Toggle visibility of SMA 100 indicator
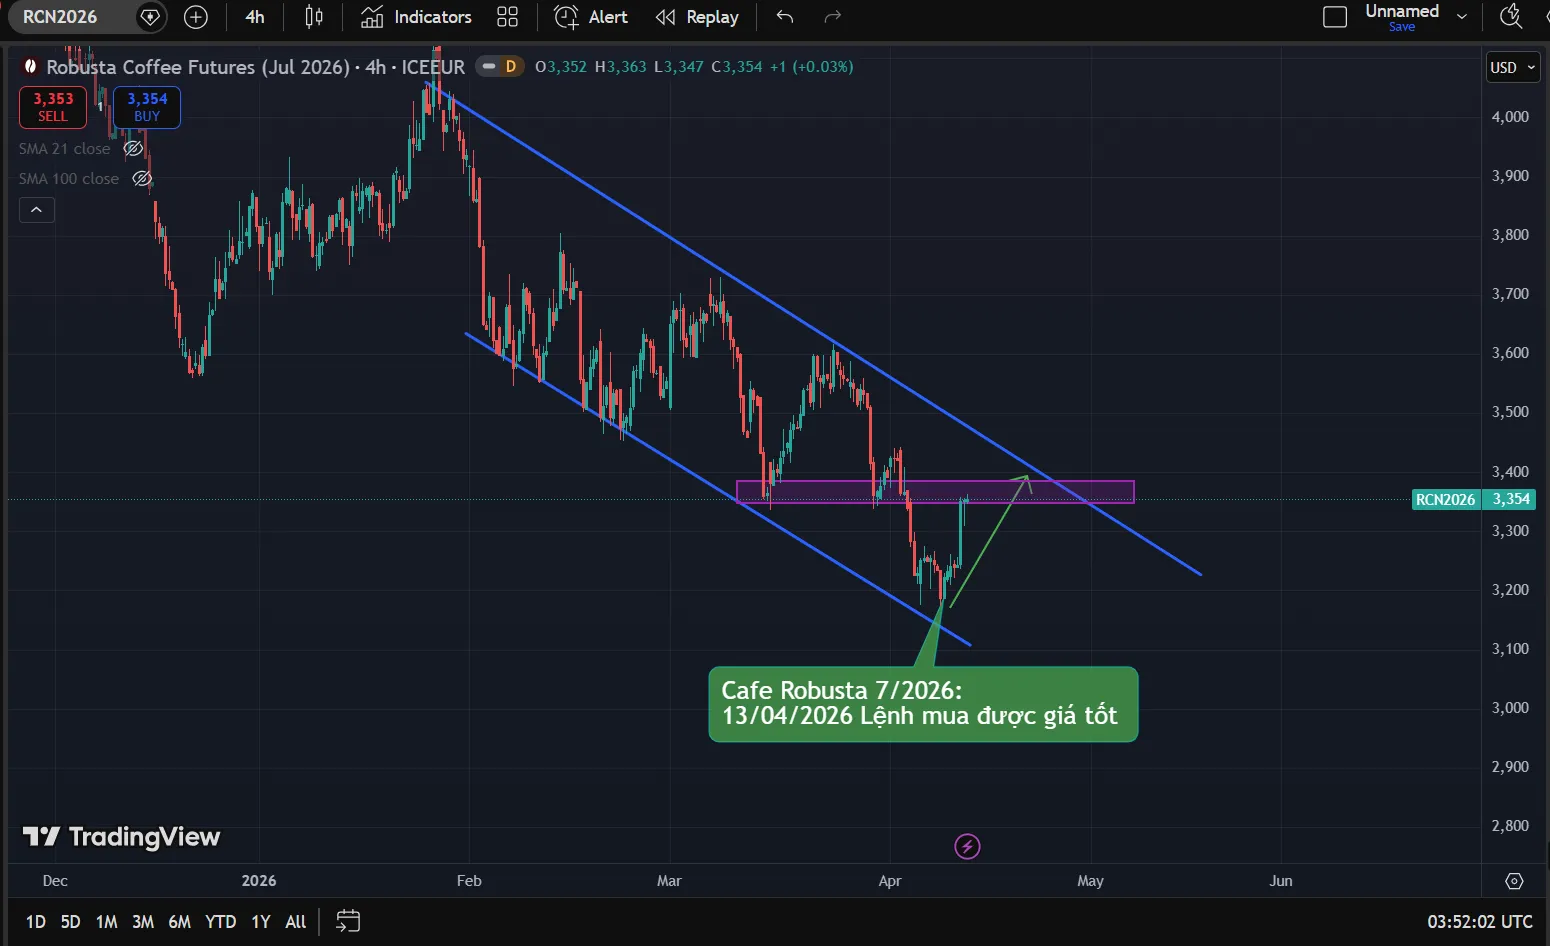 [x=142, y=179]
